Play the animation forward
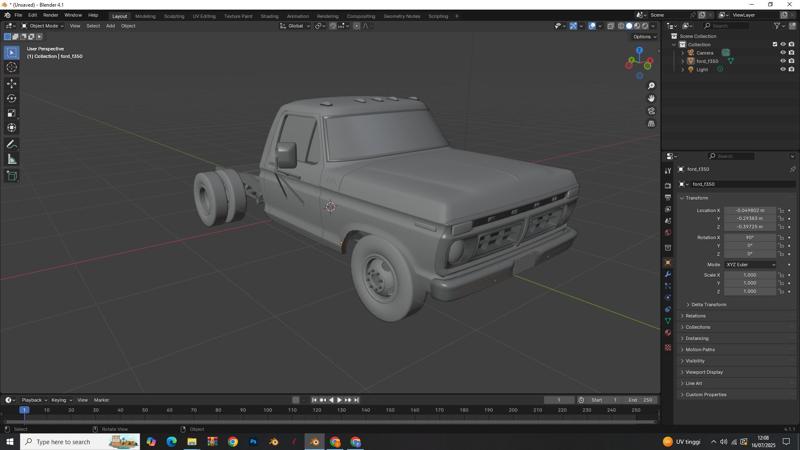 (x=339, y=400)
